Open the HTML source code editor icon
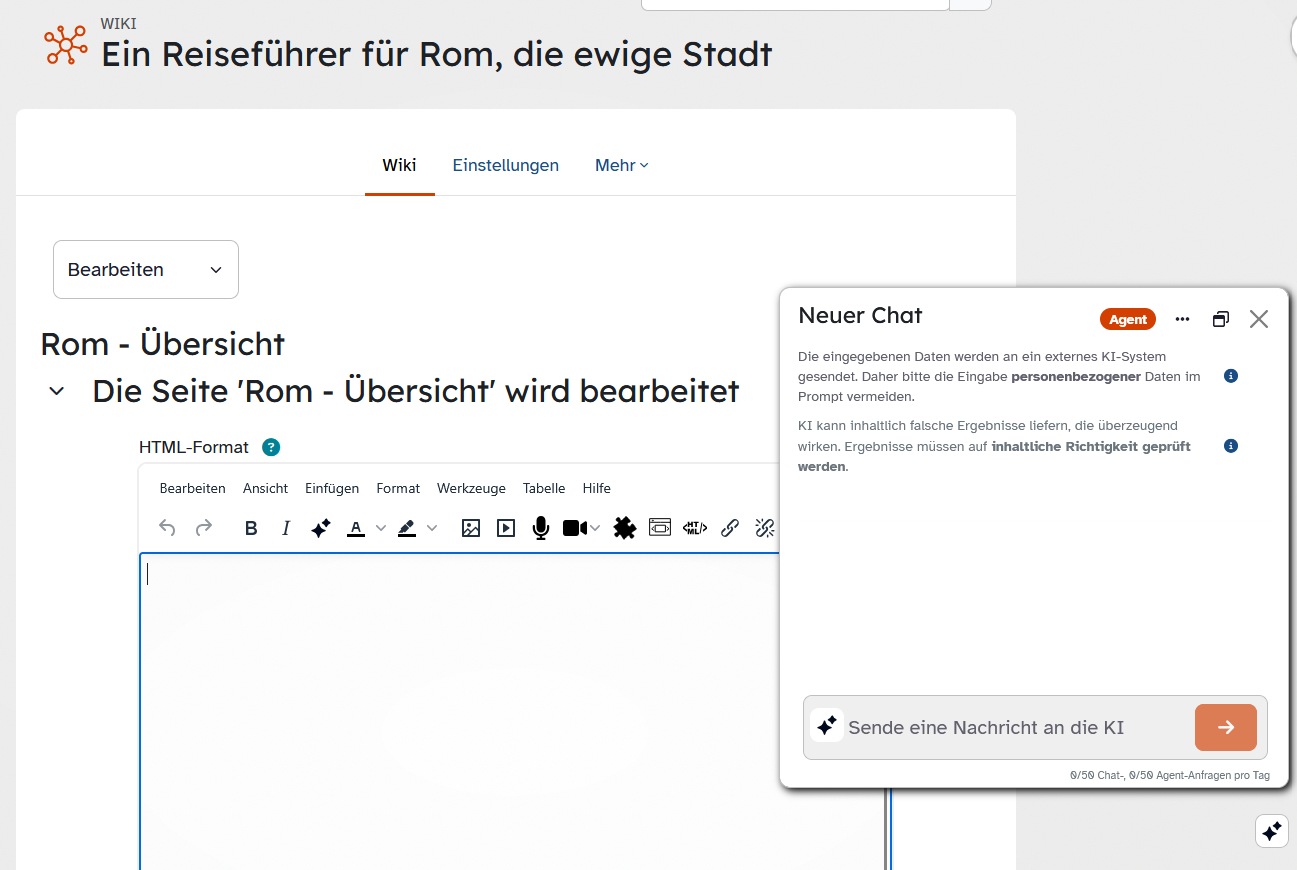The height and width of the screenshot is (870, 1297). pyautogui.click(x=695, y=528)
